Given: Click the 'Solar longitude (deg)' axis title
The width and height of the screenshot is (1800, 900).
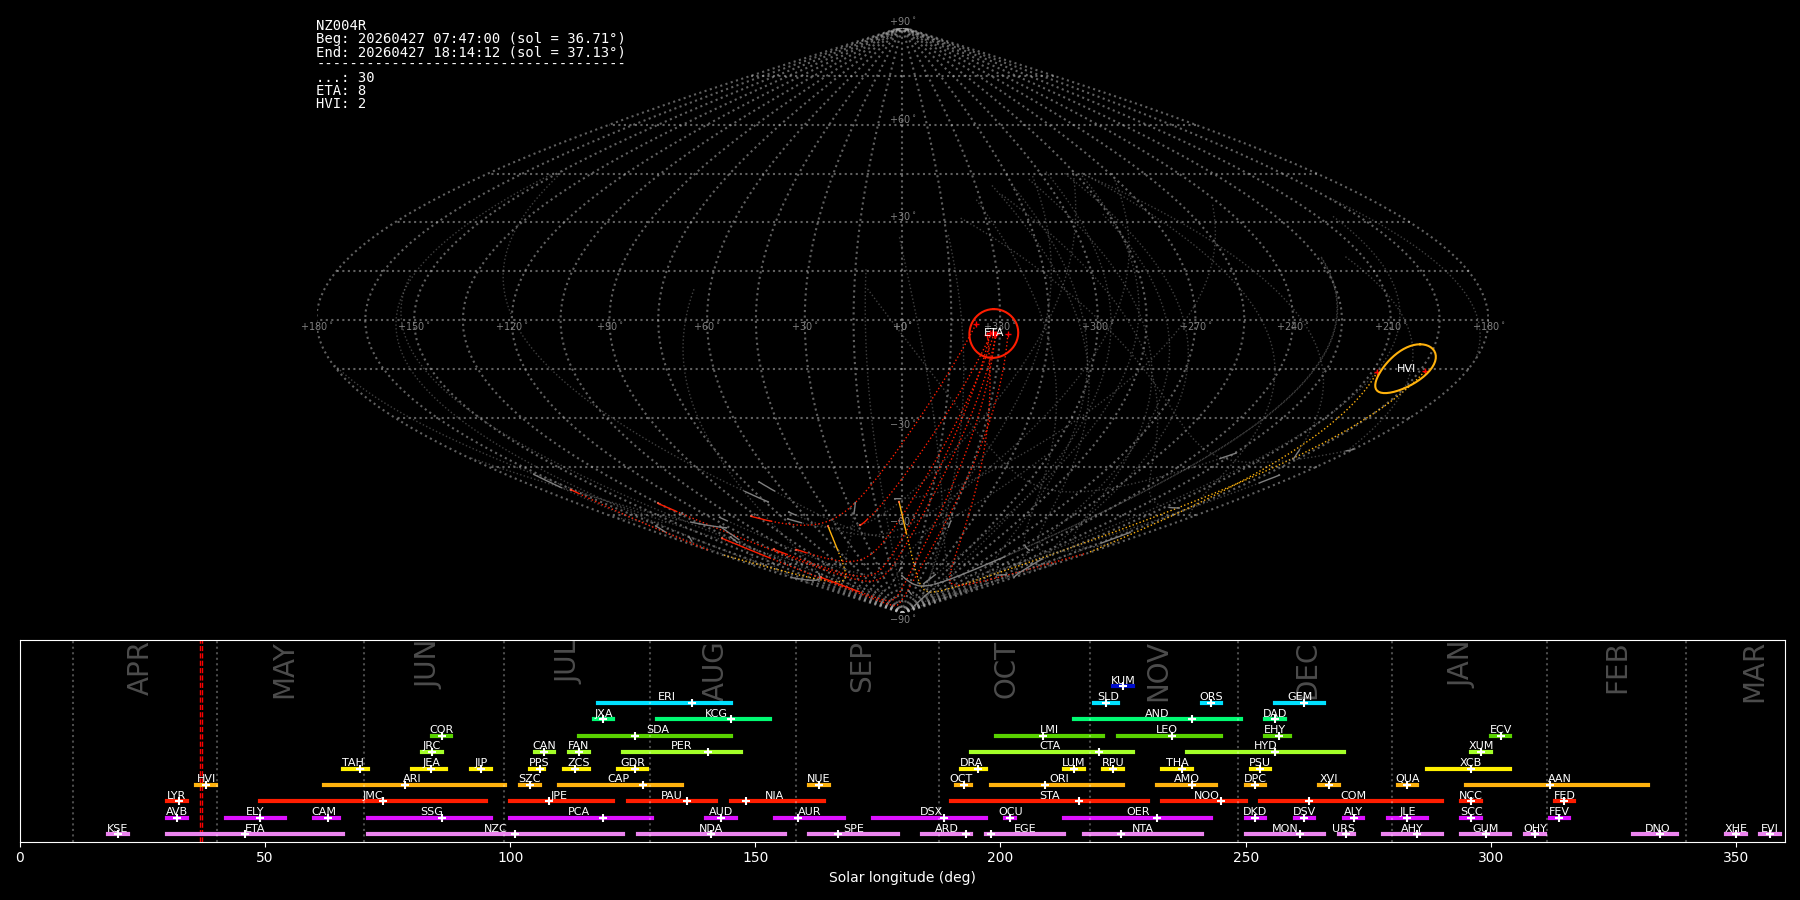Looking at the screenshot, I should tap(902, 878).
